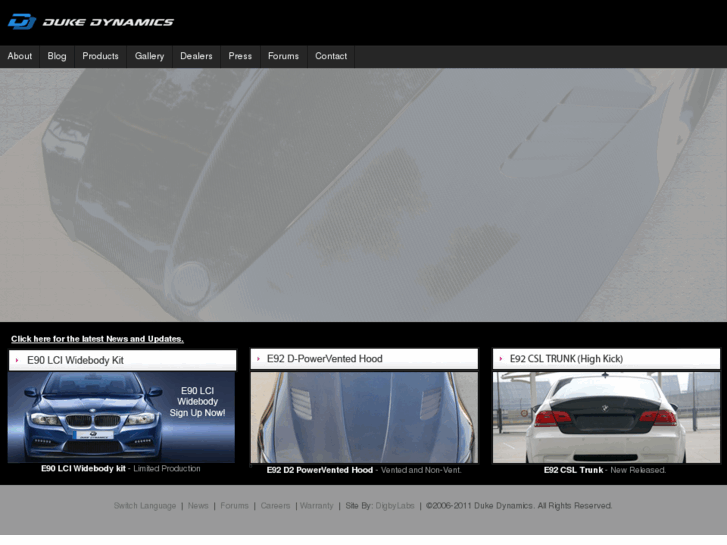The height and width of the screenshot is (545, 727).
Task: Click the carbon hood hero banner image
Action: [x=364, y=195]
